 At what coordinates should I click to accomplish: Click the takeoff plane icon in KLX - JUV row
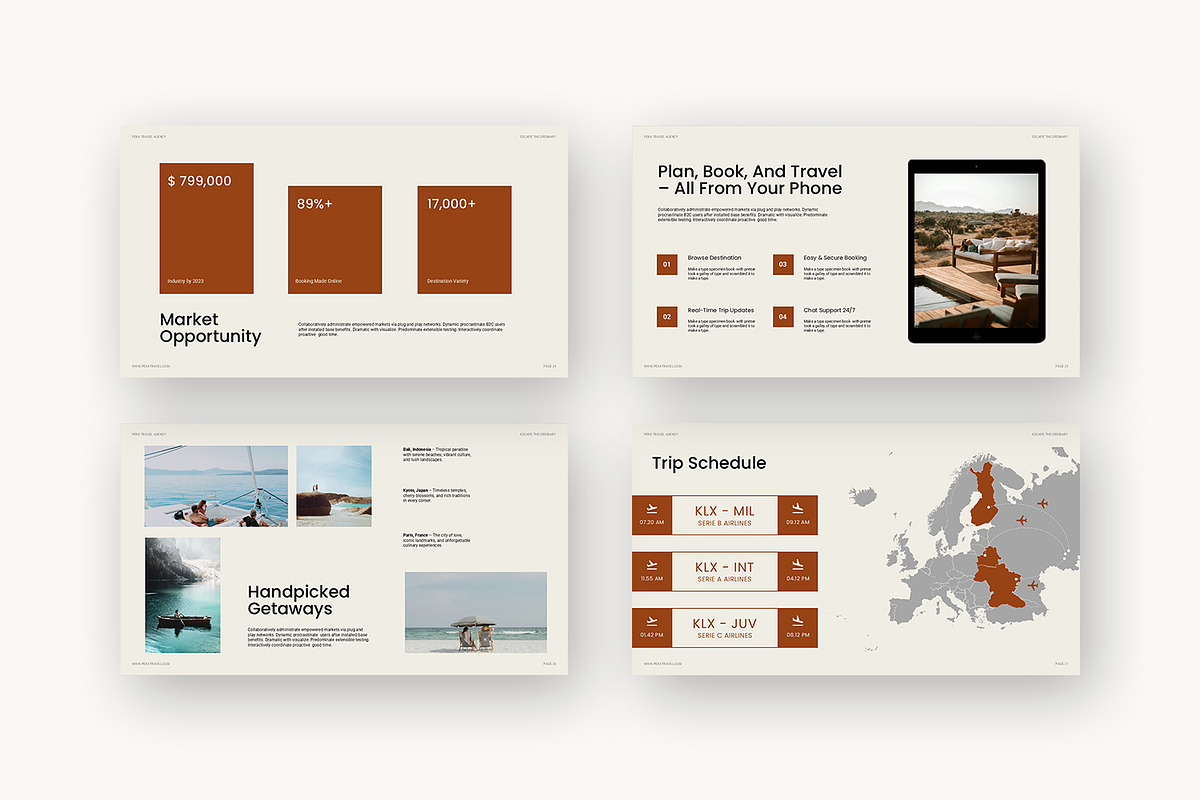(652, 620)
